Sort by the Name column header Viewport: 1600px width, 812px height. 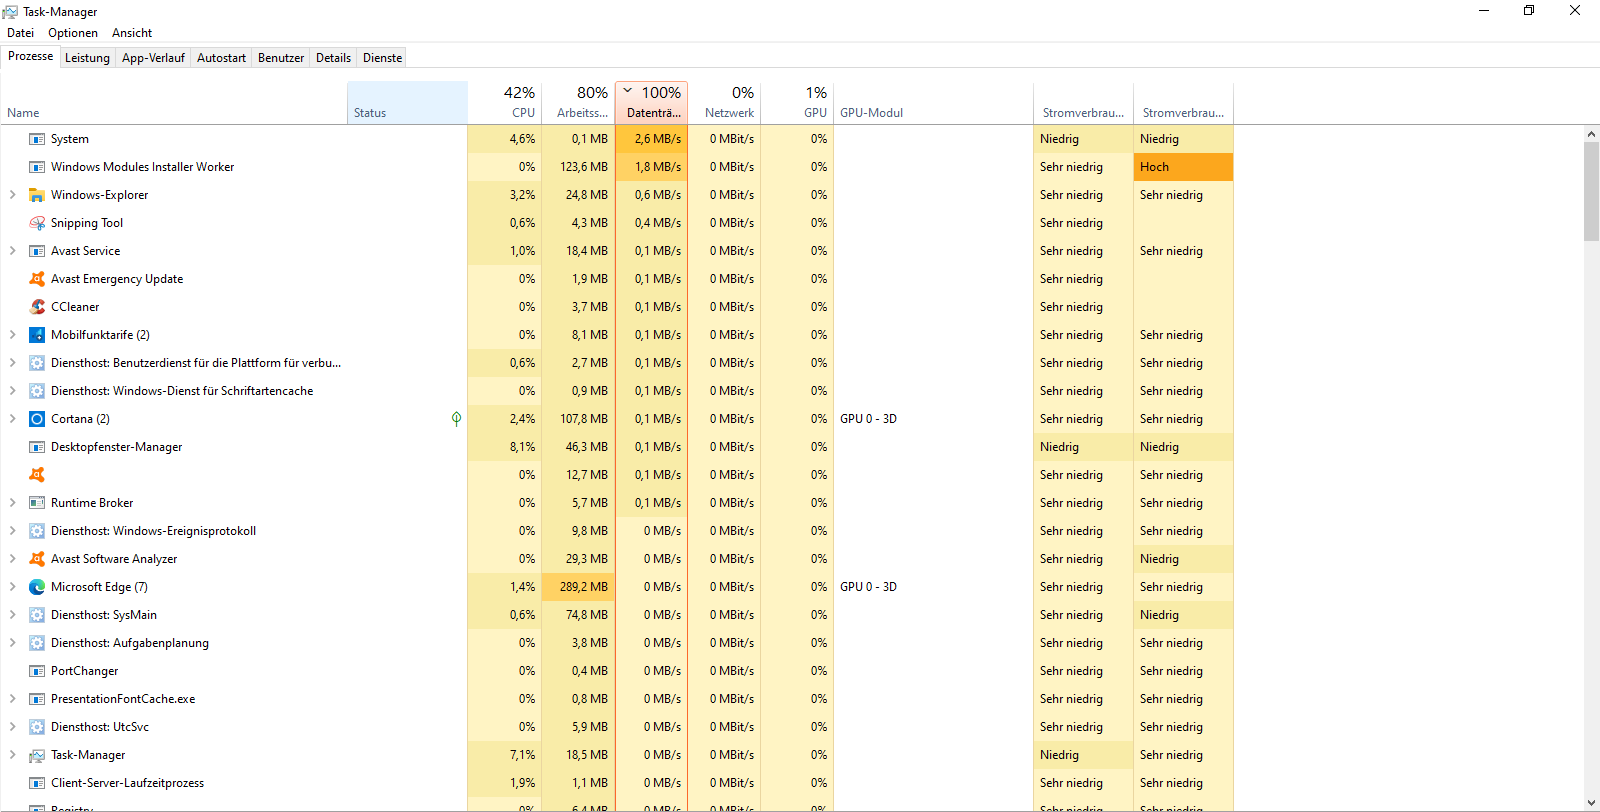tap(174, 103)
